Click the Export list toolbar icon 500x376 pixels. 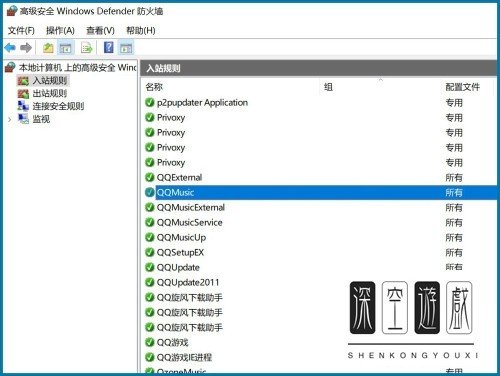point(87,48)
